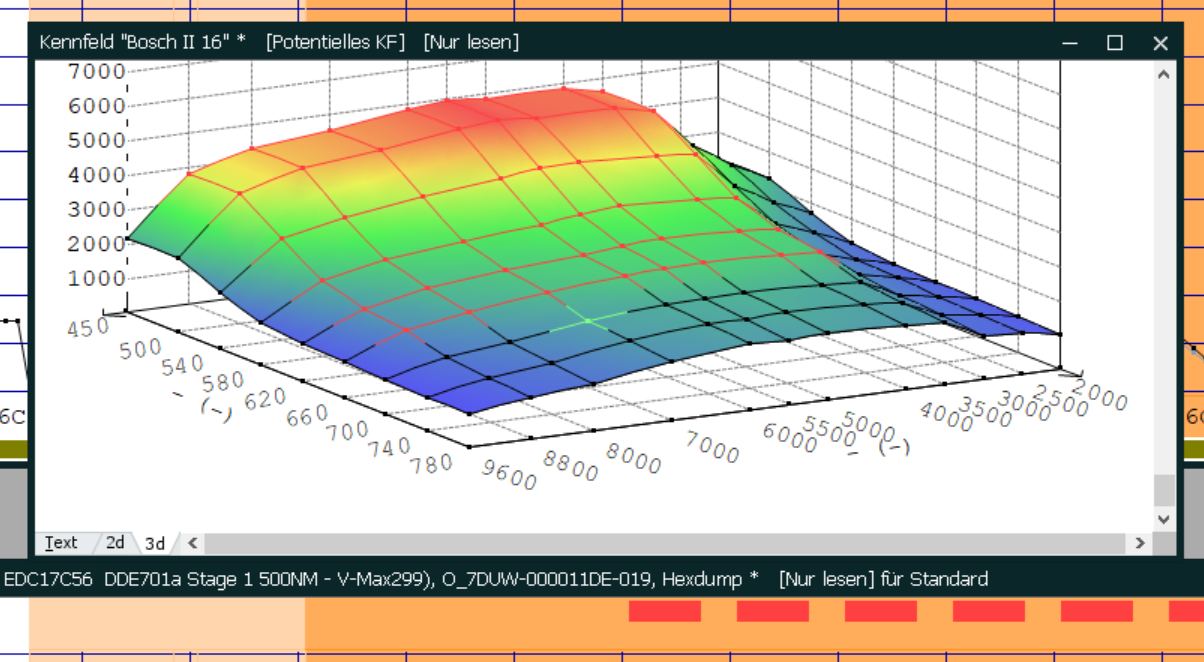1204x662 pixels.
Task: Click the horizontal scrollbar left arrow
Action: (192, 543)
